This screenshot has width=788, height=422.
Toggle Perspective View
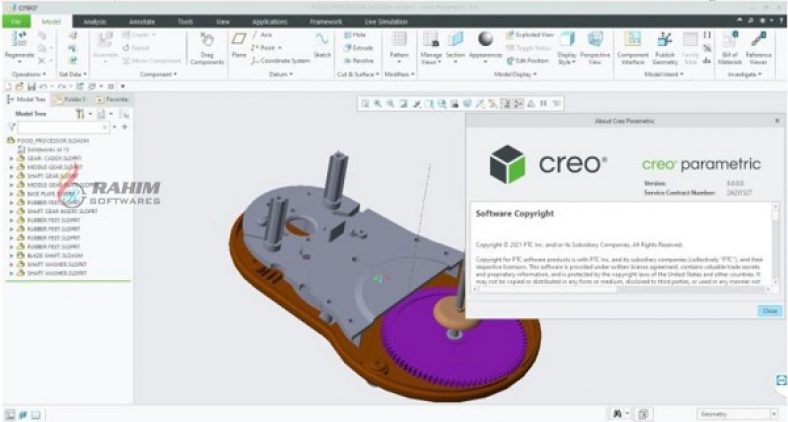pyautogui.click(x=595, y=48)
